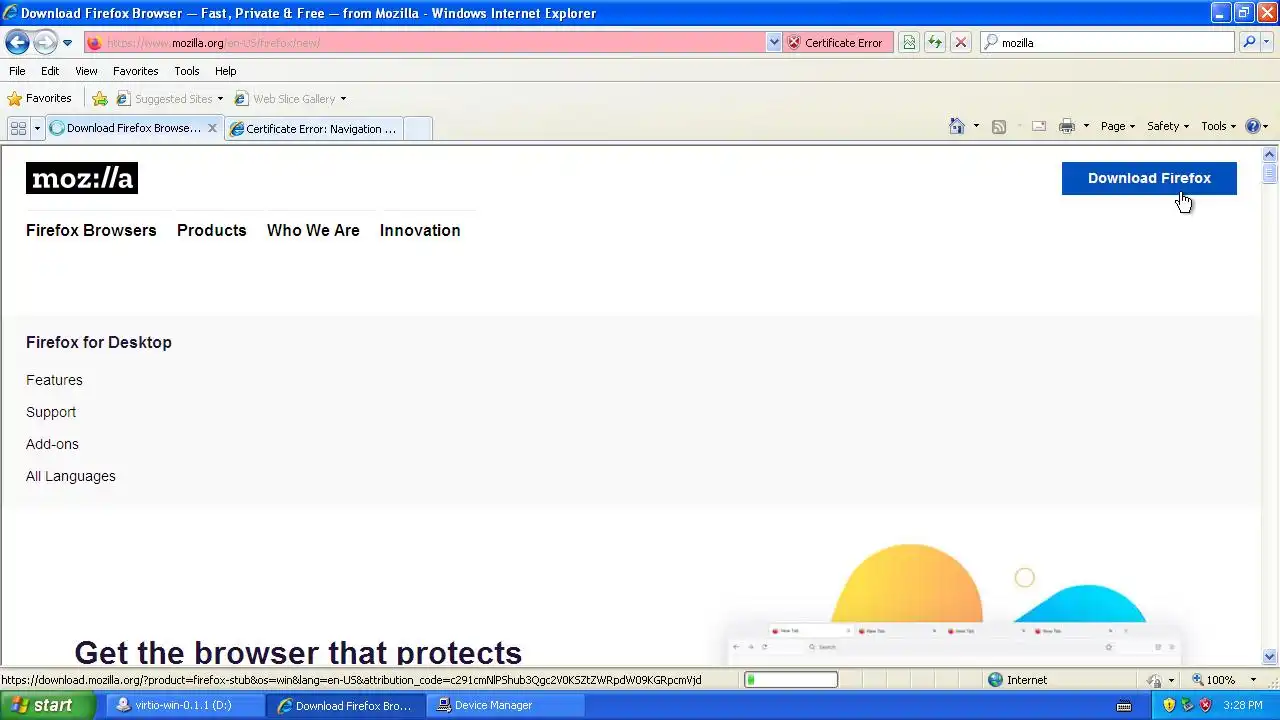Open the Add-ons link
1280x720 pixels.
[x=52, y=444]
